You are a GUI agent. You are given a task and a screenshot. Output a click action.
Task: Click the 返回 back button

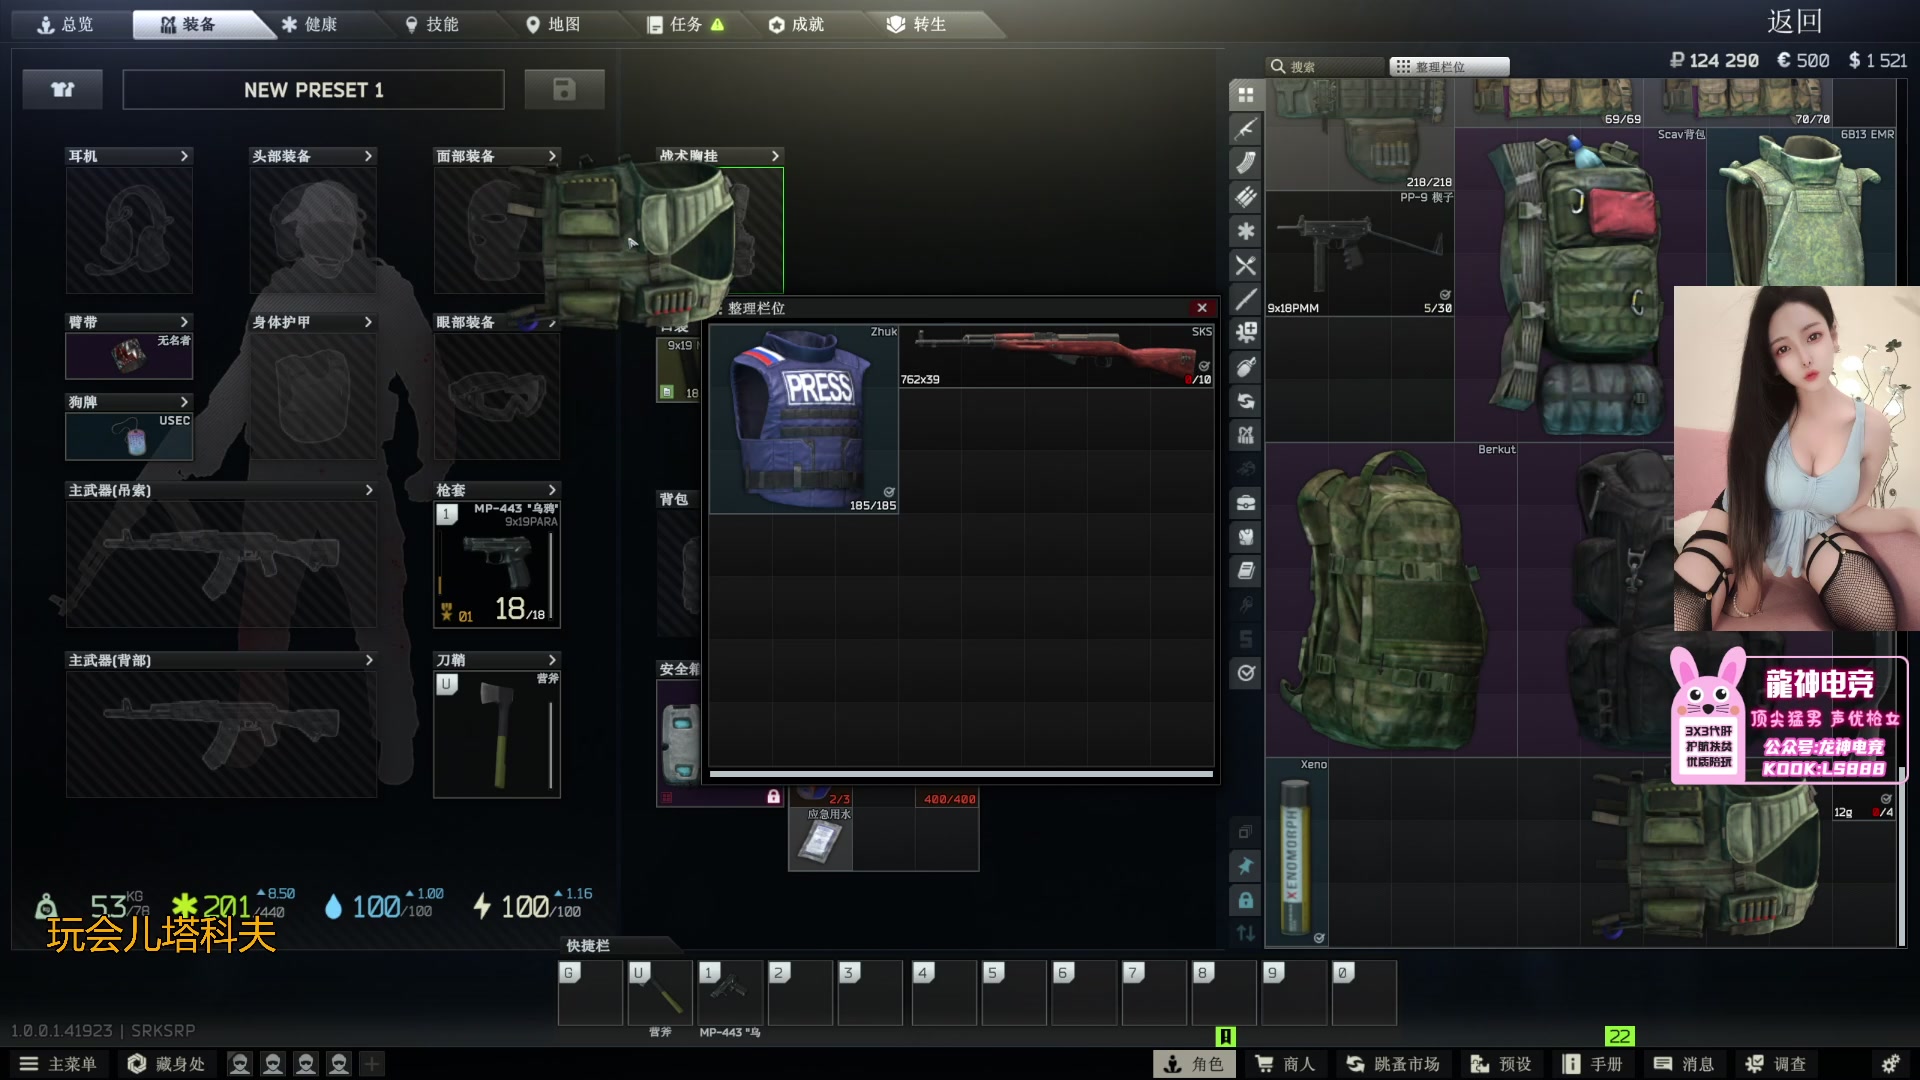click(1794, 21)
